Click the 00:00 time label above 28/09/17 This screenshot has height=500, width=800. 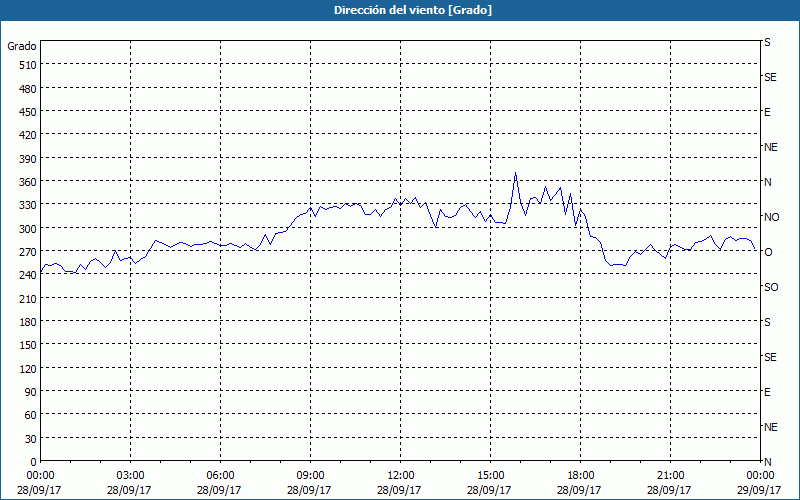point(40,476)
